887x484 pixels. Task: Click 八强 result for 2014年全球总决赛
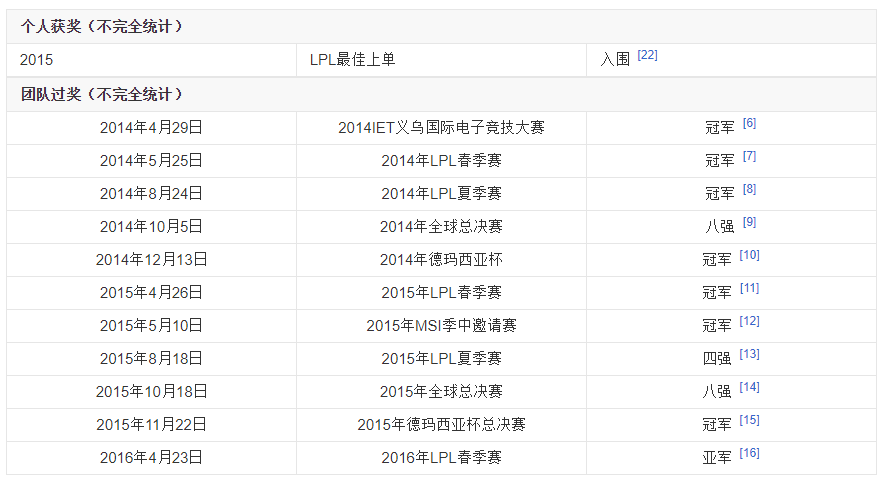[x=720, y=227]
